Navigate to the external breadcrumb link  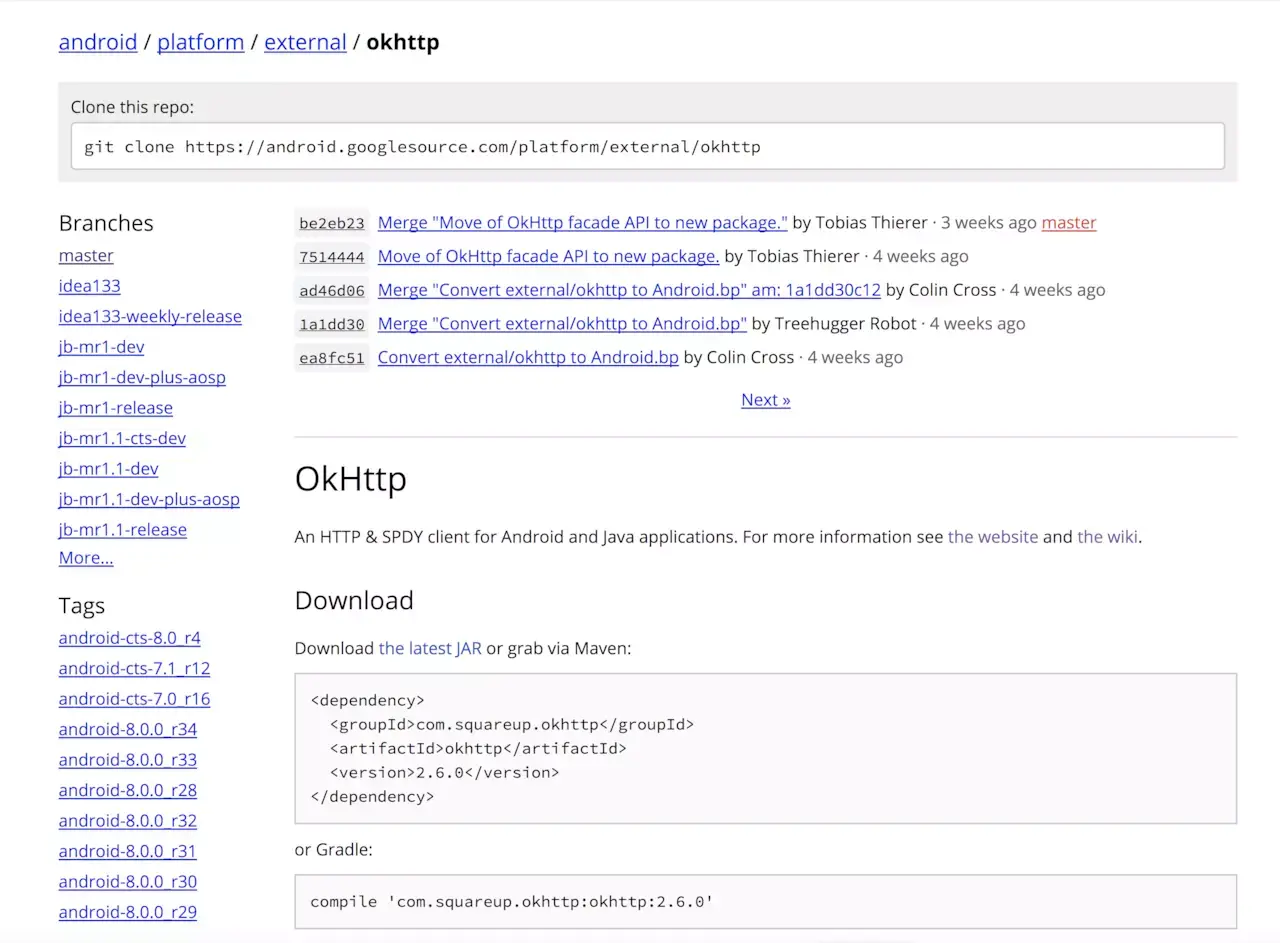pos(305,42)
